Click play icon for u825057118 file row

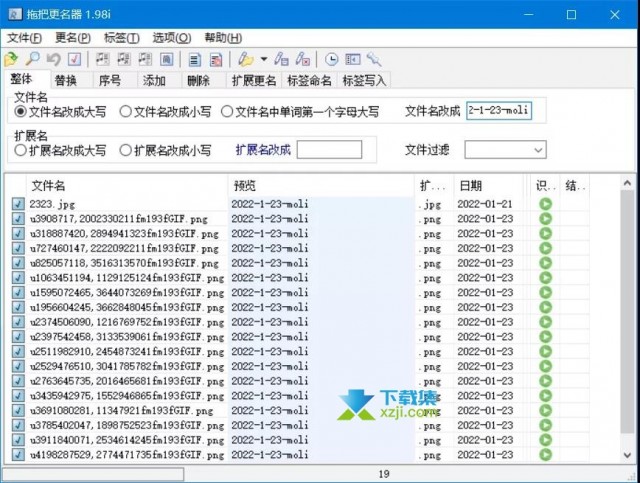point(545,263)
